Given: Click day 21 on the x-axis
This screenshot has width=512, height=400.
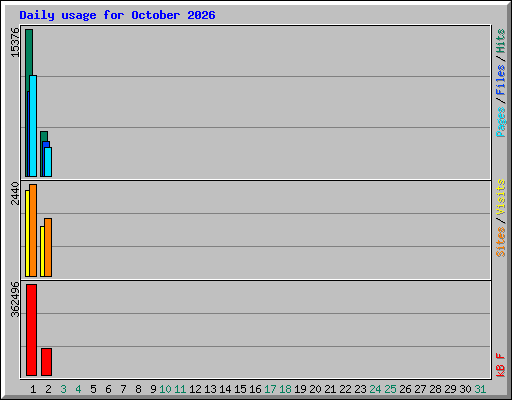Looking at the screenshot, I should 330,389.
